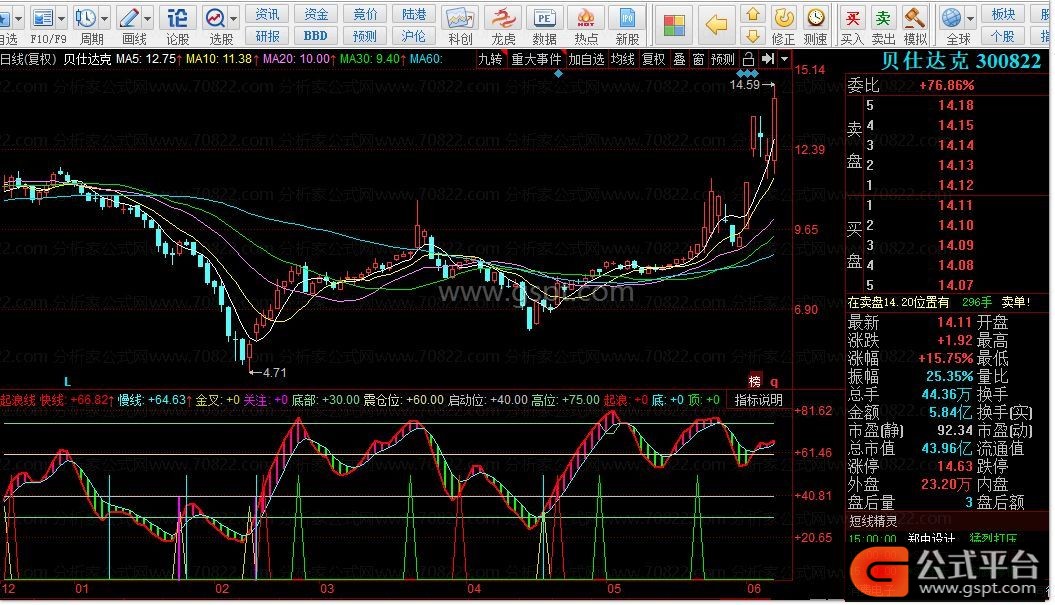The width and height of the screenshot is (1055, 605).
Task: Open the 陆港 Stock Connect tab
Action: (414, 14)
